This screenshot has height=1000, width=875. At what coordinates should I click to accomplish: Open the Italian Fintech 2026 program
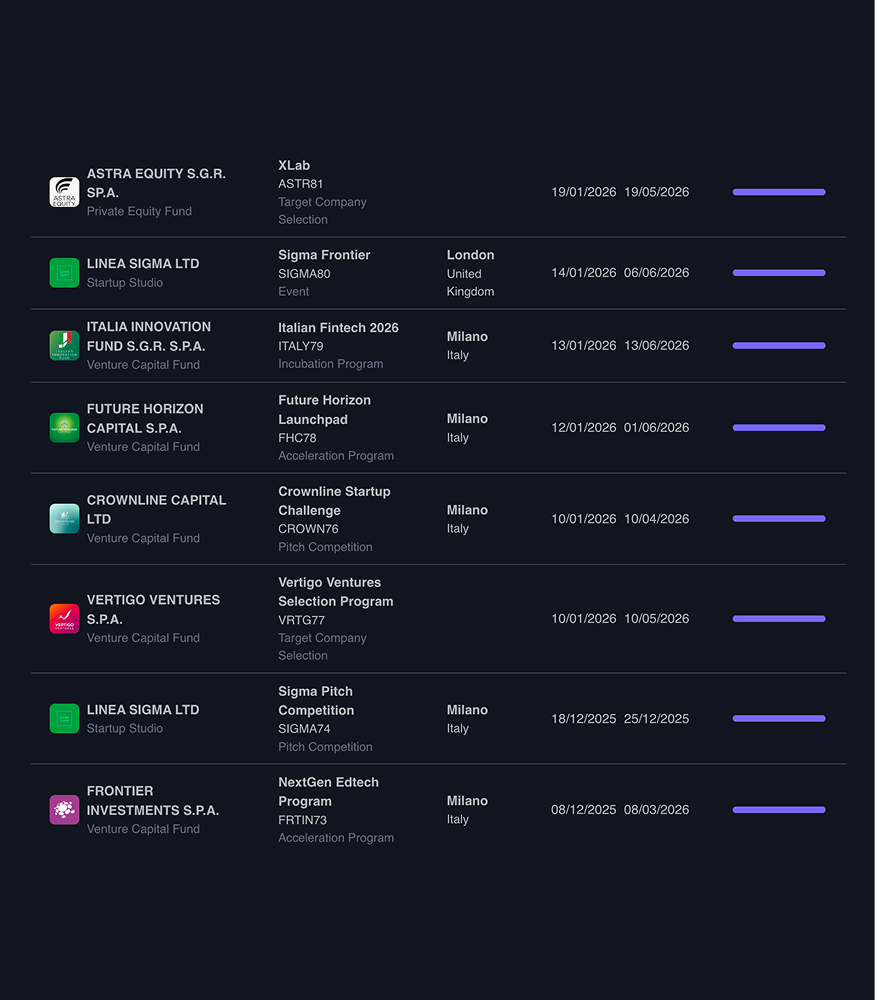point(338,328)
